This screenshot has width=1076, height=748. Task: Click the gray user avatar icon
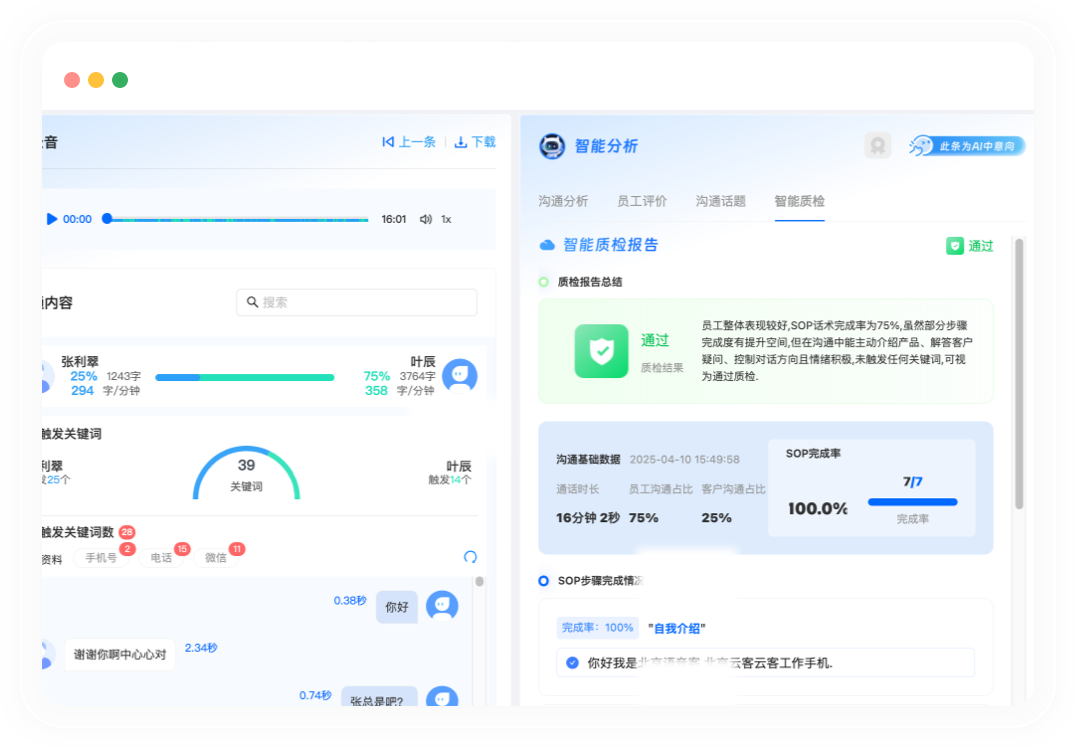(878, 146)
